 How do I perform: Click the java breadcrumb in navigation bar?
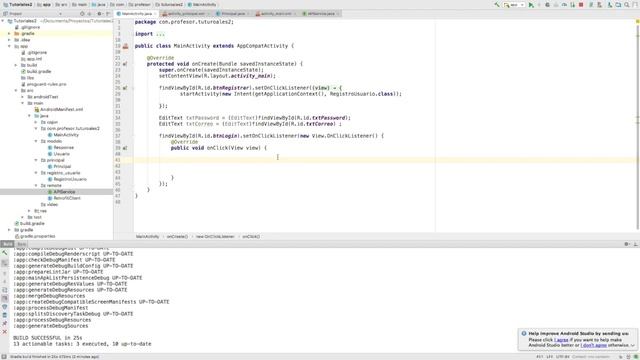click(x=98, y=4)
